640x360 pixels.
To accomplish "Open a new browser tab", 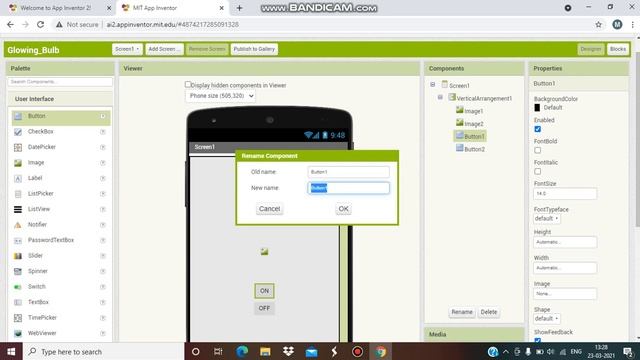I will pos(240,8).
